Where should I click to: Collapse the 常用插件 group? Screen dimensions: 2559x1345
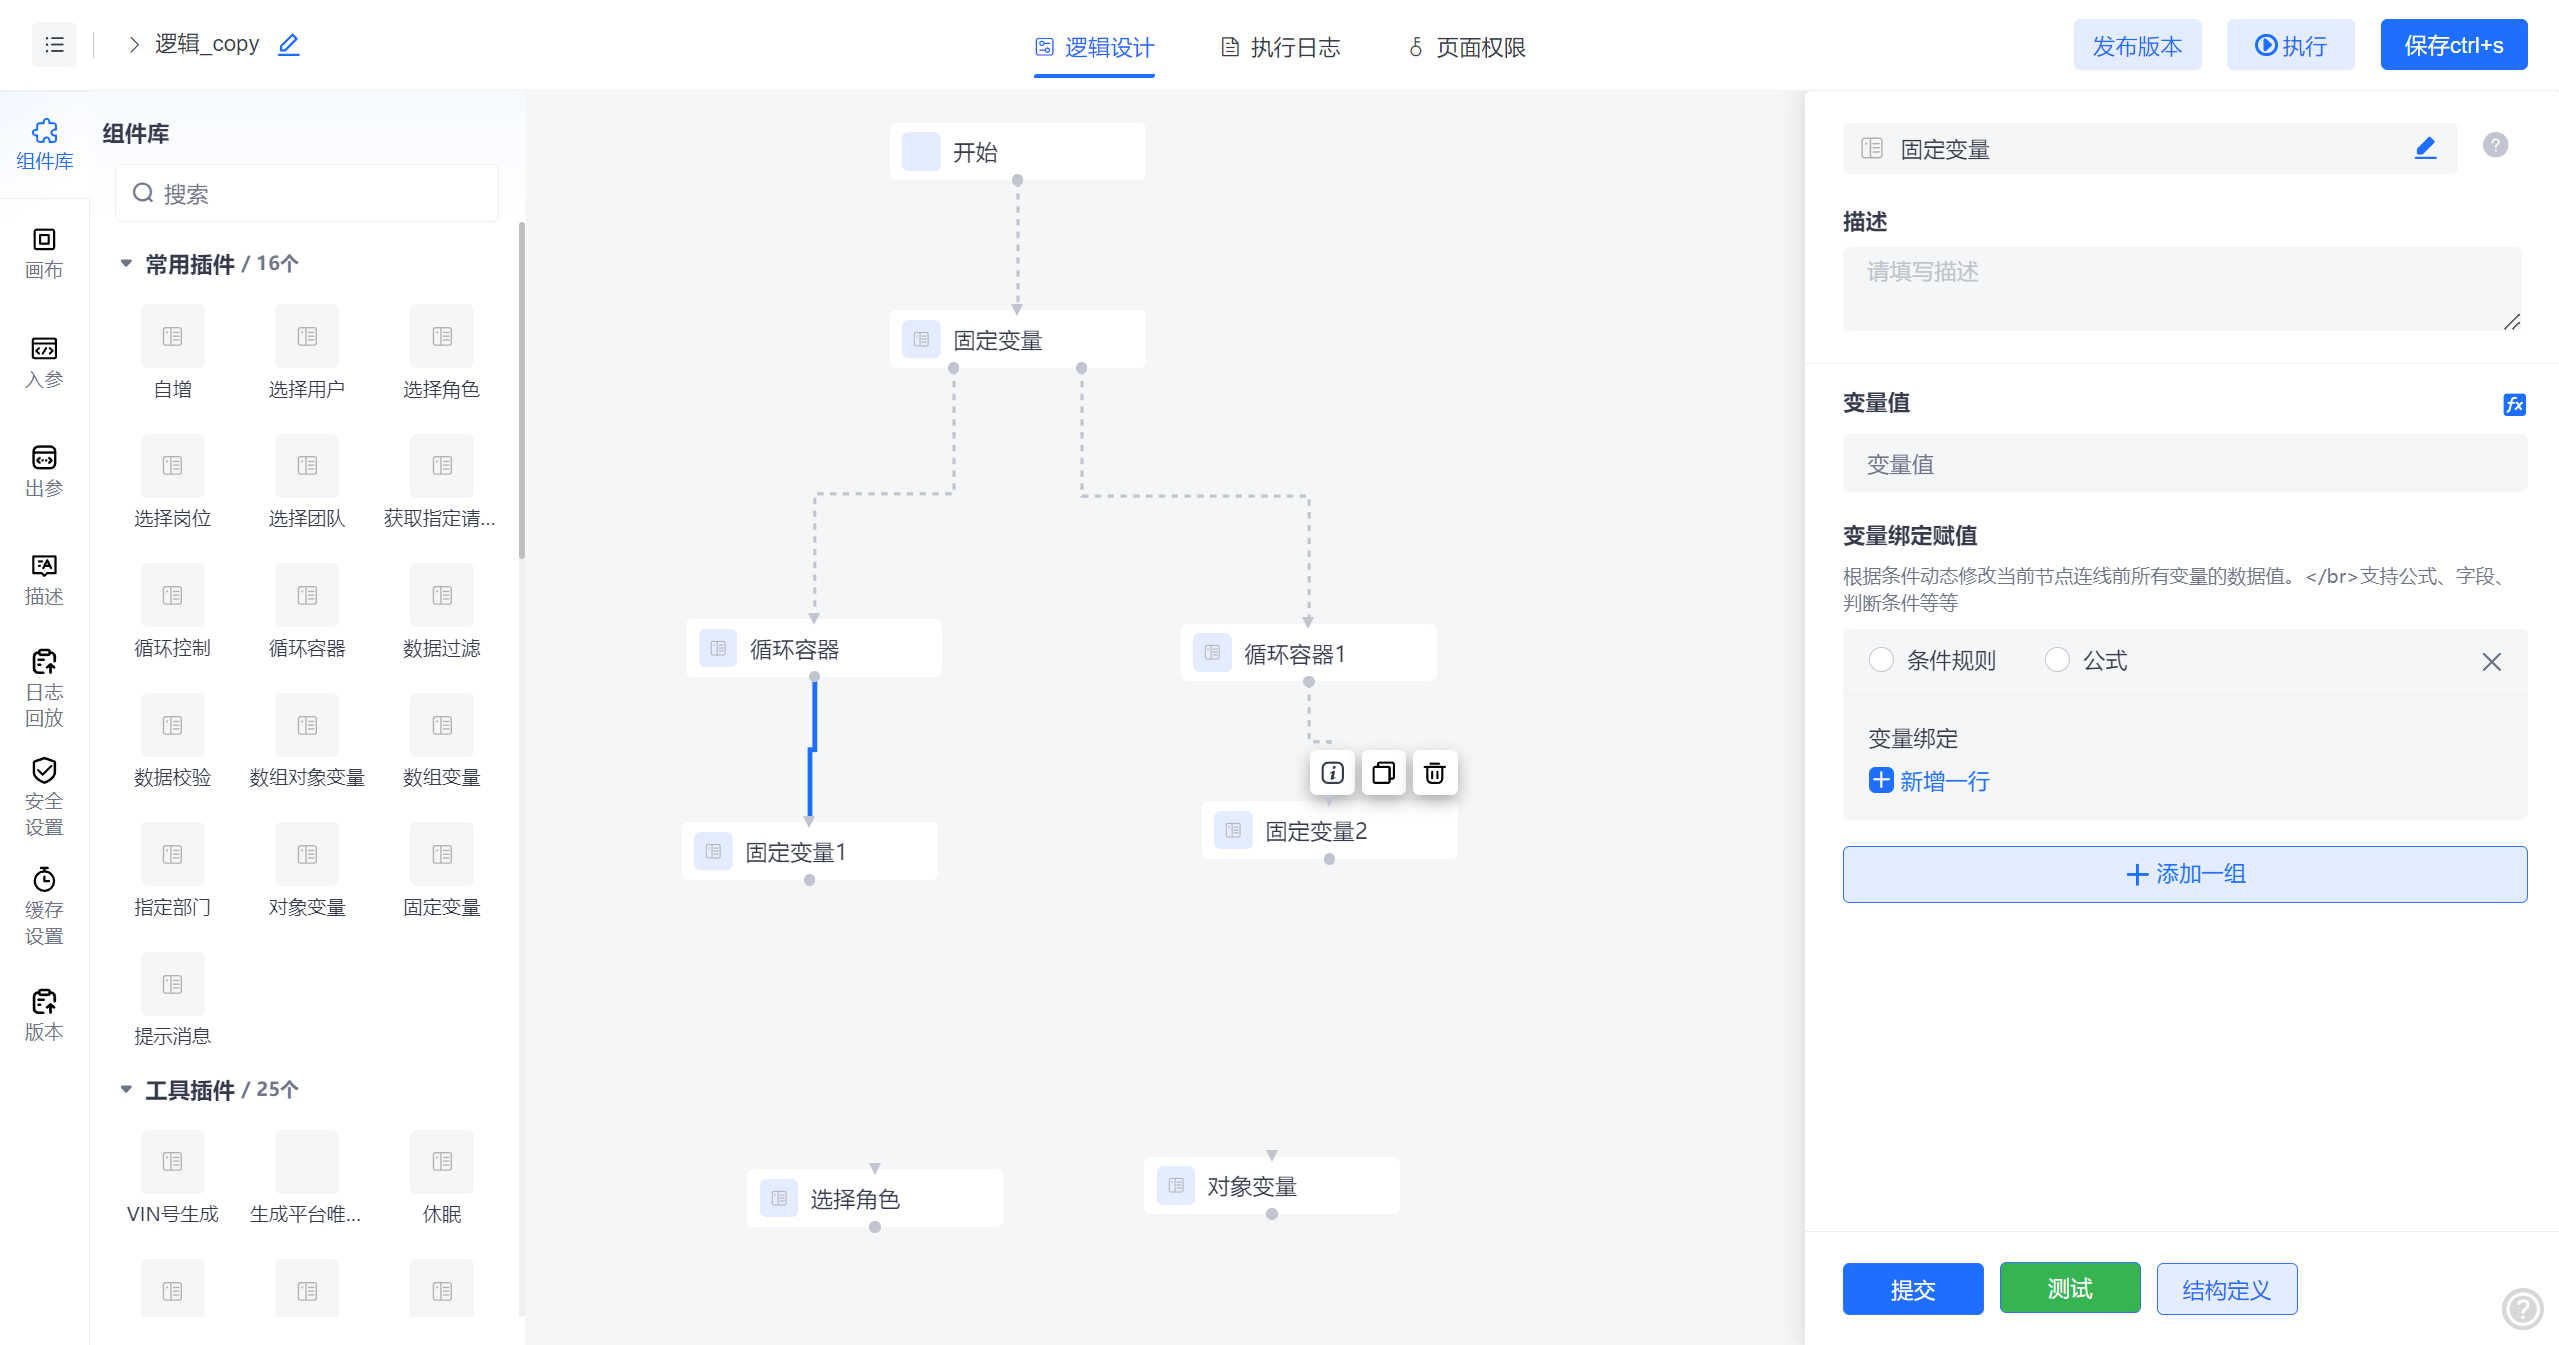tap(126, 264)
